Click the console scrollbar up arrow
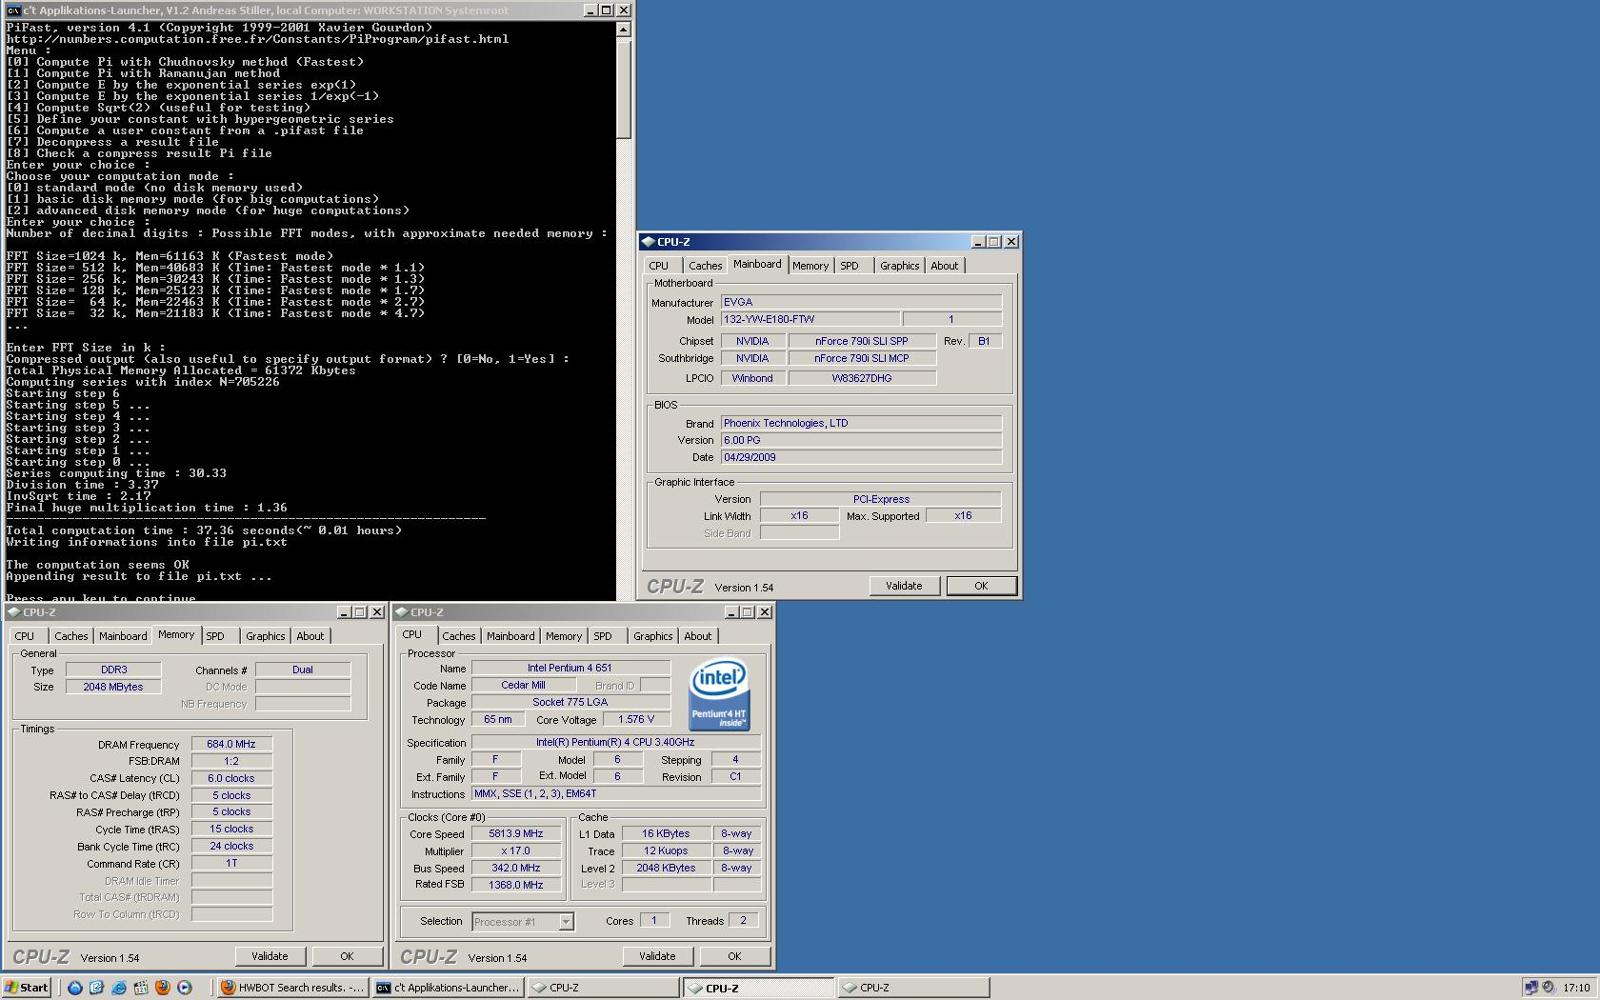1600x1000 pixels. click(623, 29)
